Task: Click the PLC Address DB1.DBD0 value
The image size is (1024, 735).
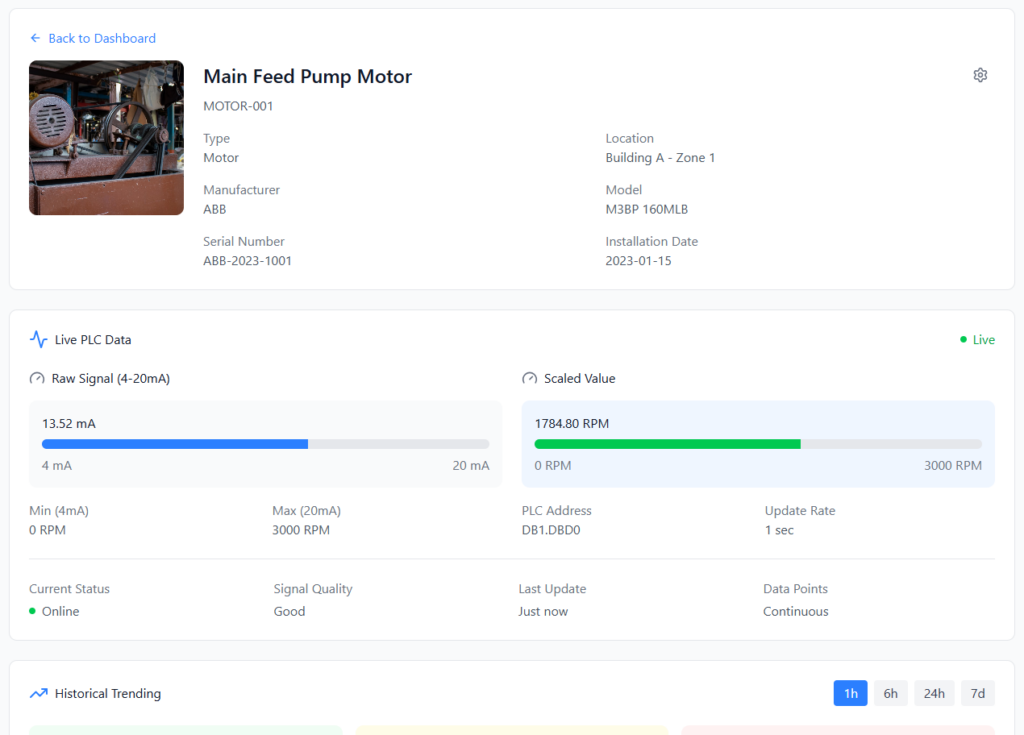Action: (550, 530)
